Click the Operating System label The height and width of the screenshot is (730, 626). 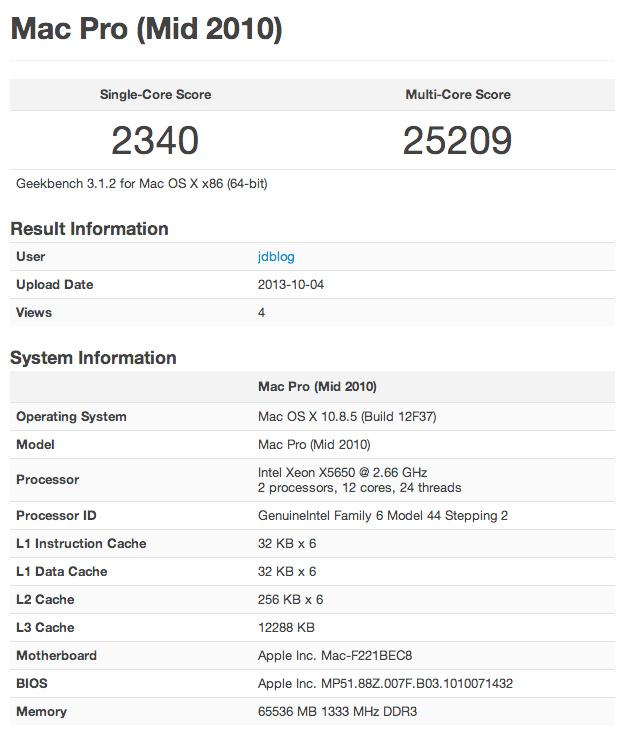pos(71,416)
